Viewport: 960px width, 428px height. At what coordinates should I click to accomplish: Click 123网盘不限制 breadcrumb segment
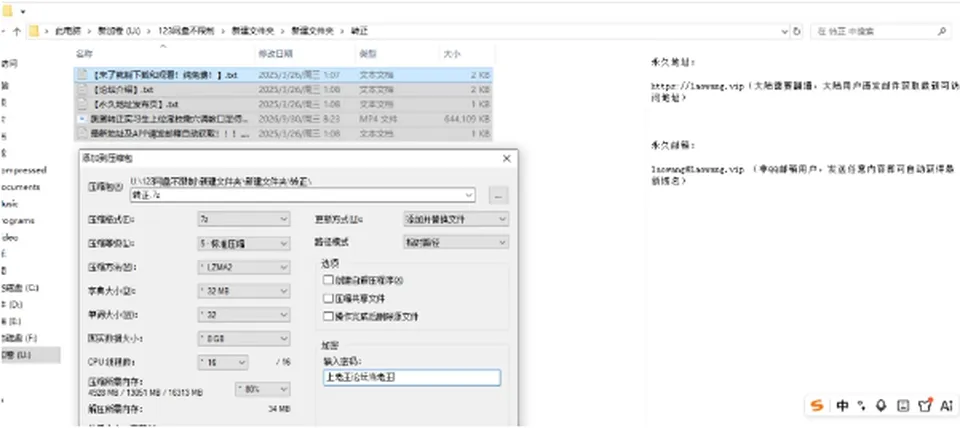(186, 31)
